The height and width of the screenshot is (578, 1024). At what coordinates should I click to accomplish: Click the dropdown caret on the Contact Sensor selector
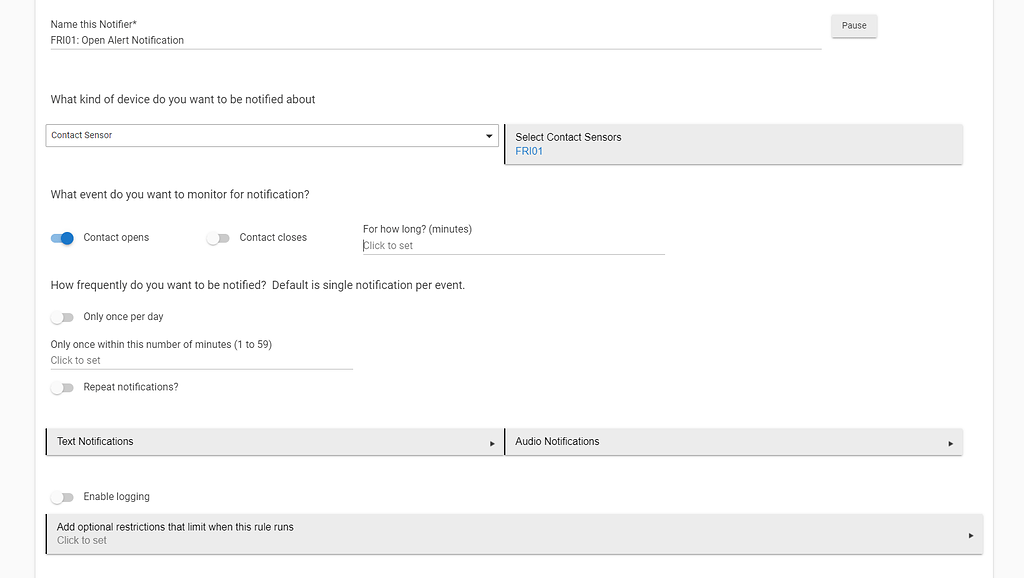(489, 135)
